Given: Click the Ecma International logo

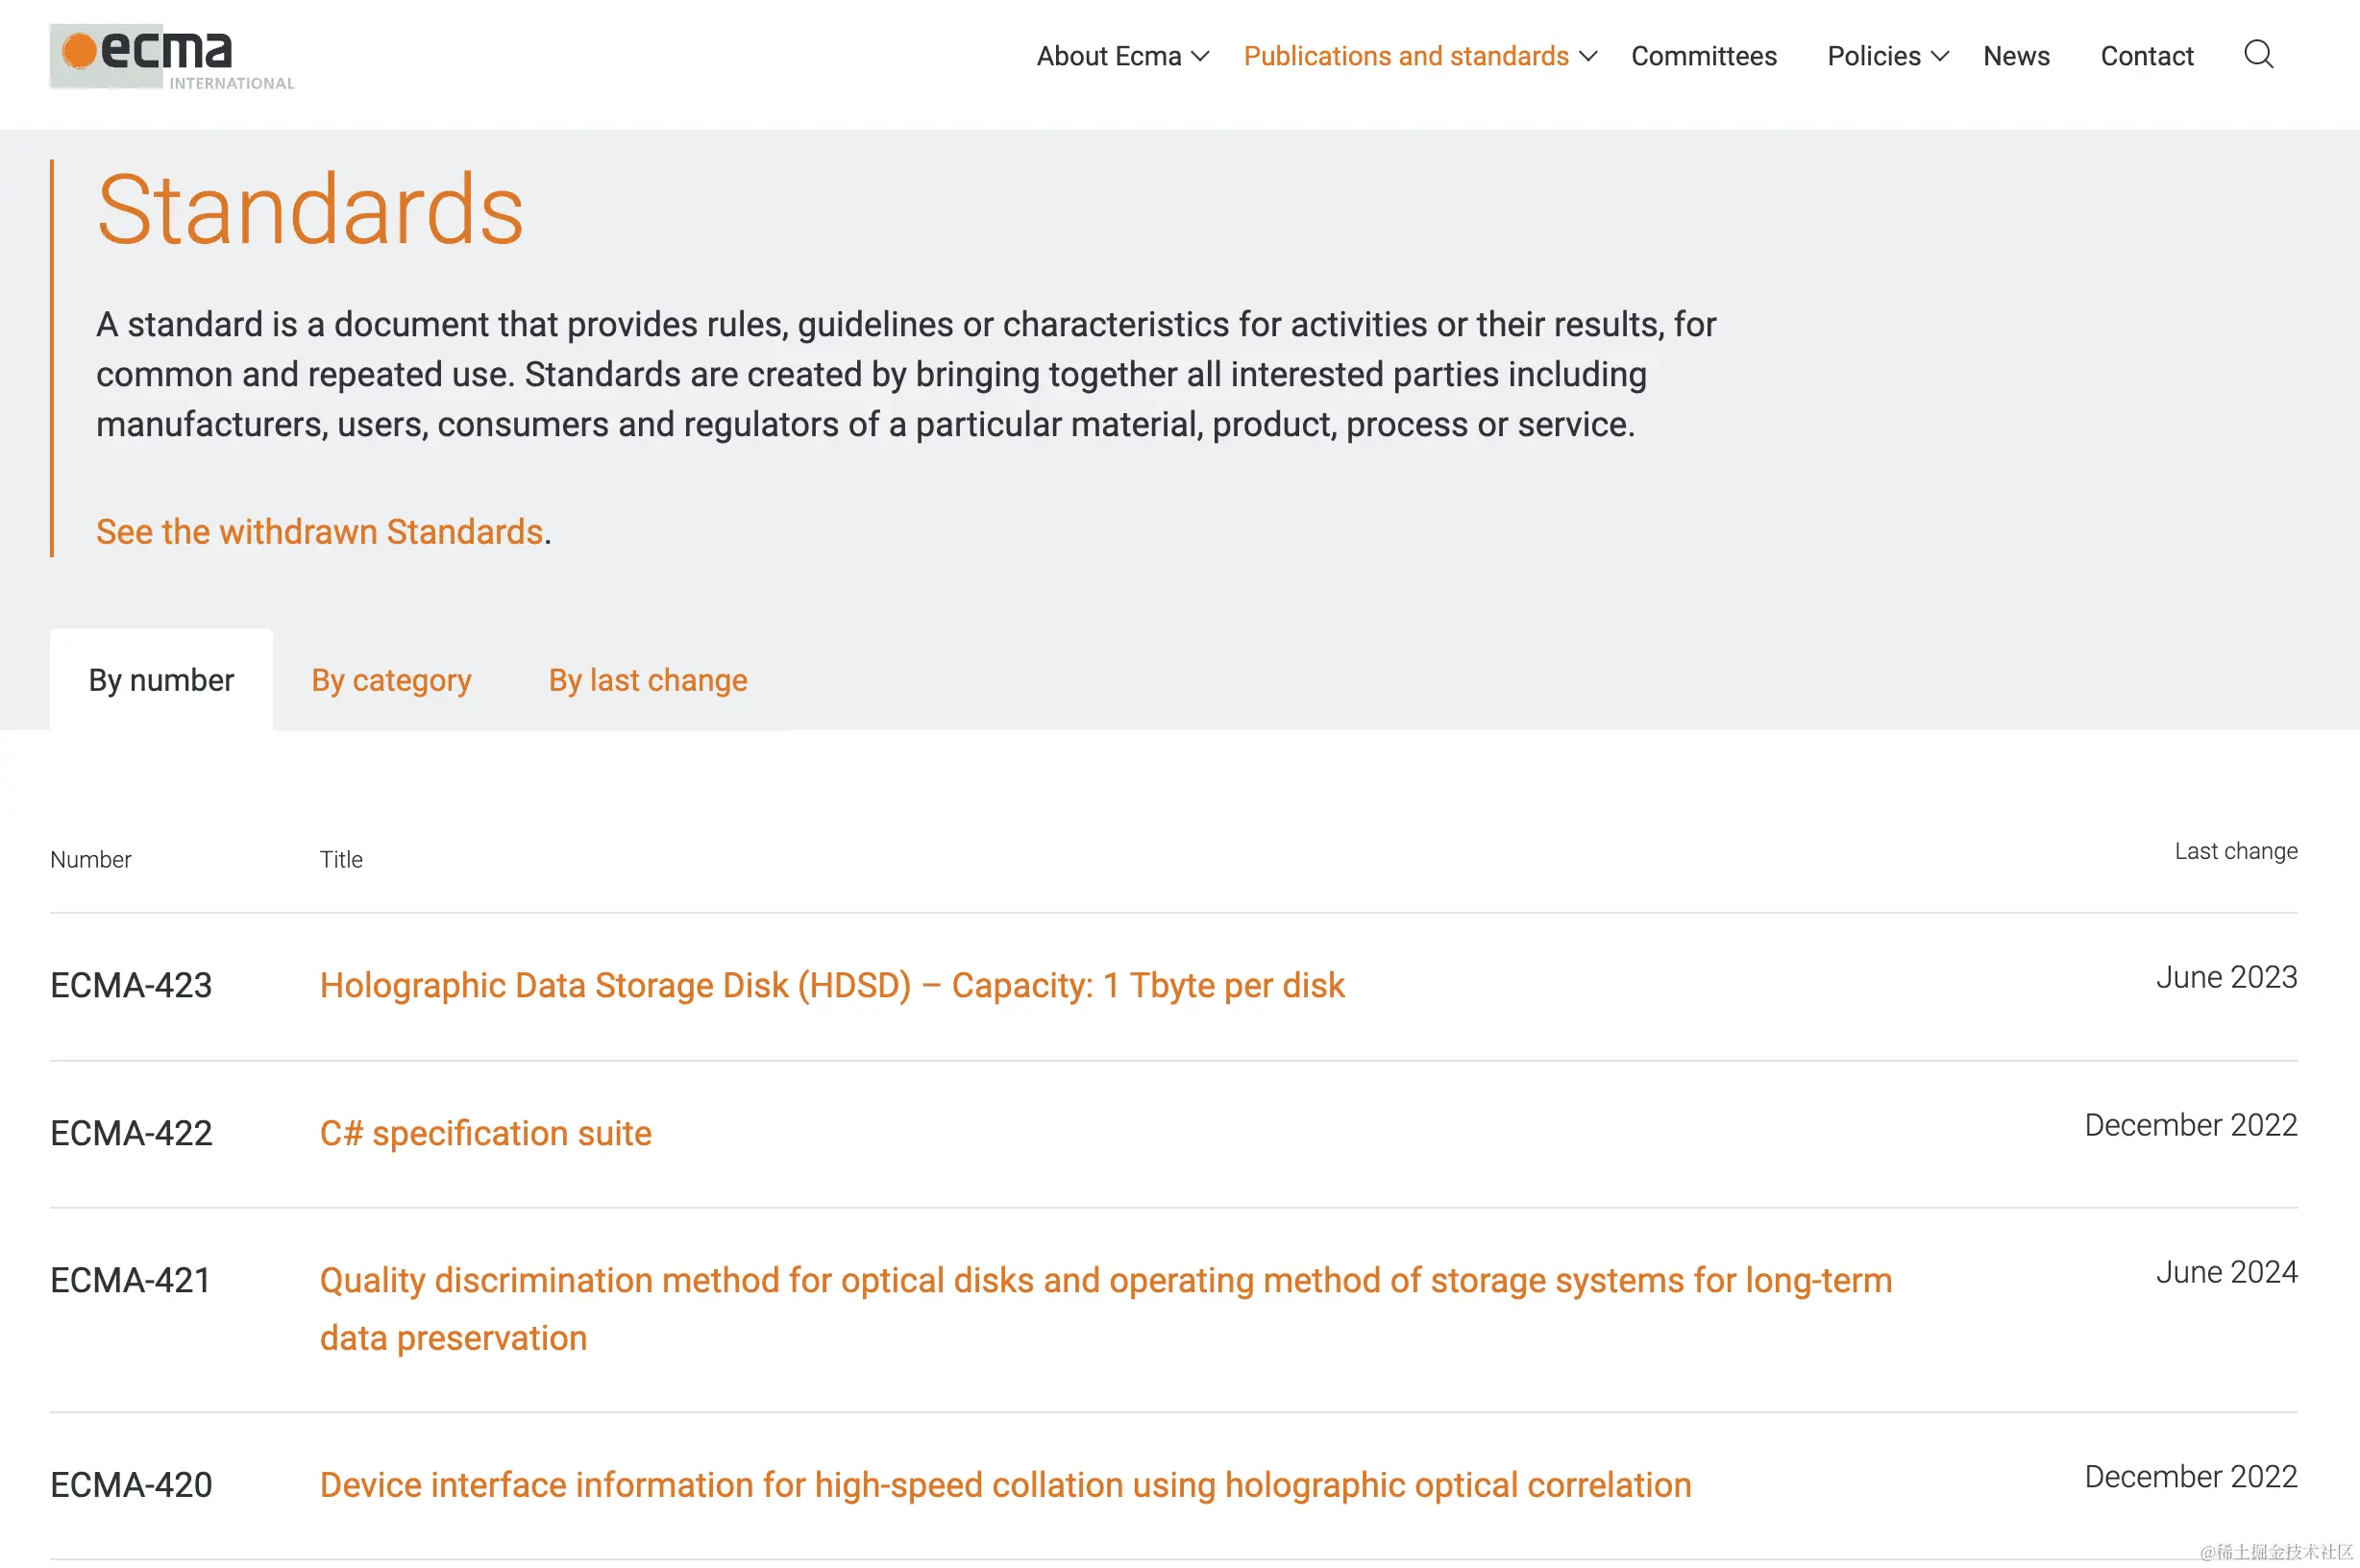Looking at the screenshot, I should pyautogui.click(x=172, y=57).
